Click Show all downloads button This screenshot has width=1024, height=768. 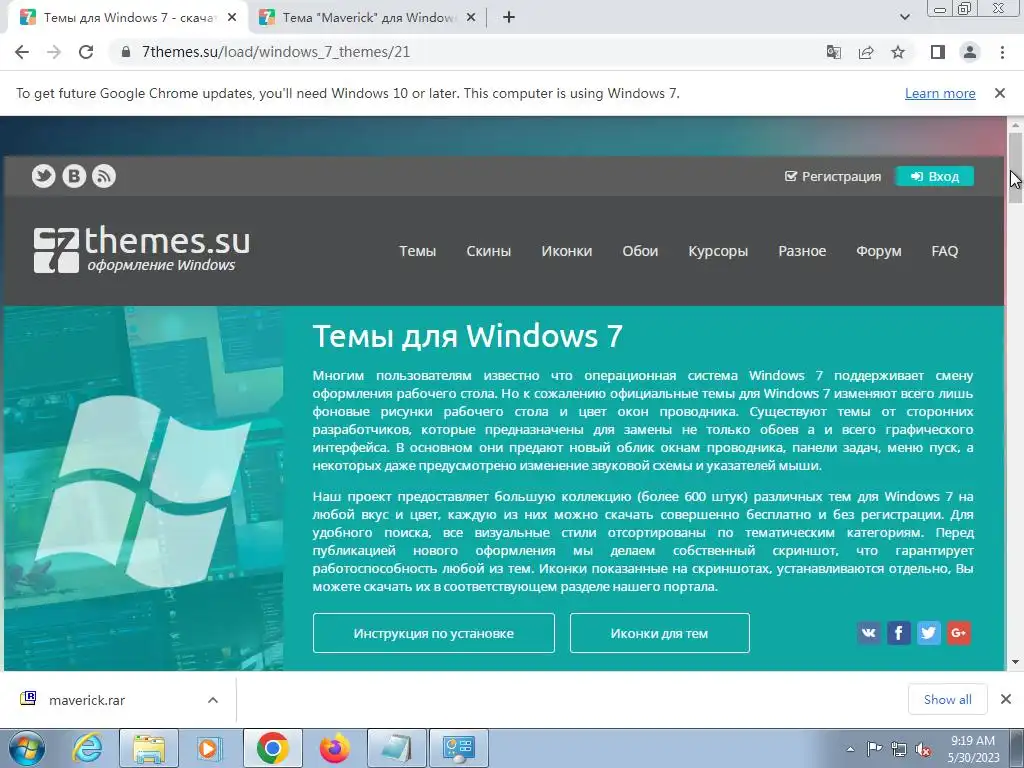click(948, 699)
